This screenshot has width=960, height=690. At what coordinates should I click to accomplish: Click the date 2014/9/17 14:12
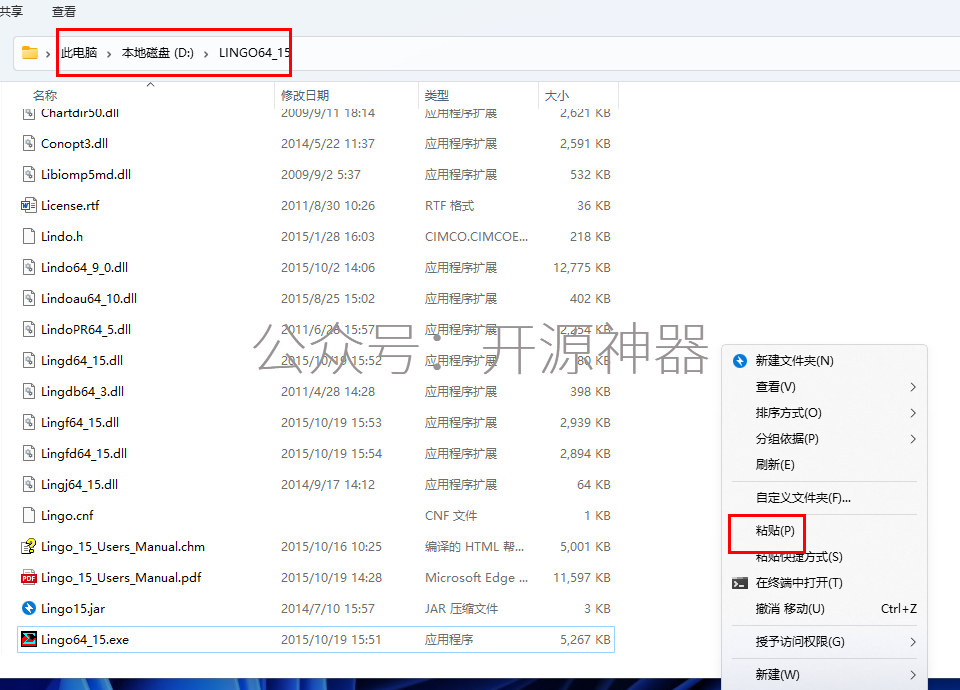328,484
